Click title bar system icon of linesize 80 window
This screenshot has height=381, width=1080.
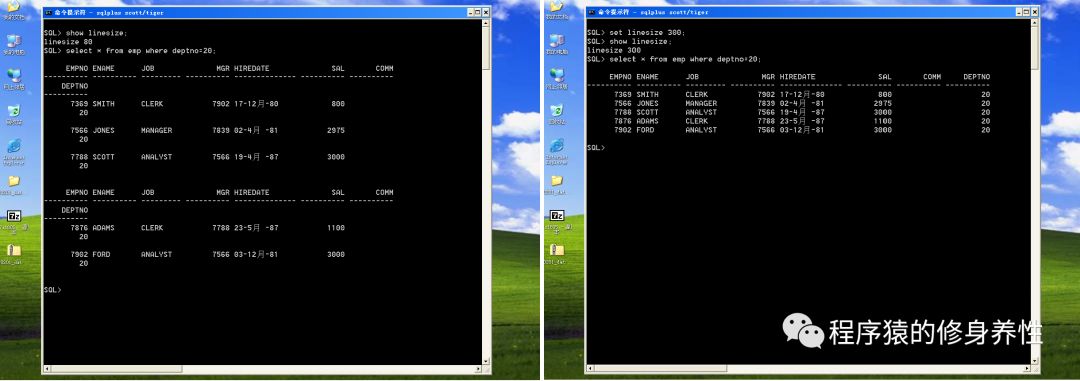(49, 12)
